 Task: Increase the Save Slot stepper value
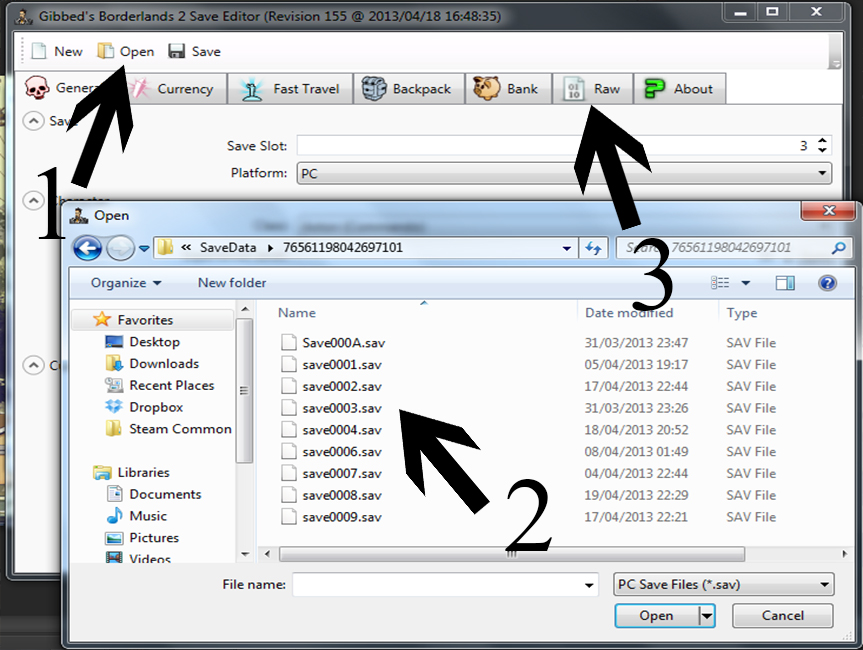(822, 141)
